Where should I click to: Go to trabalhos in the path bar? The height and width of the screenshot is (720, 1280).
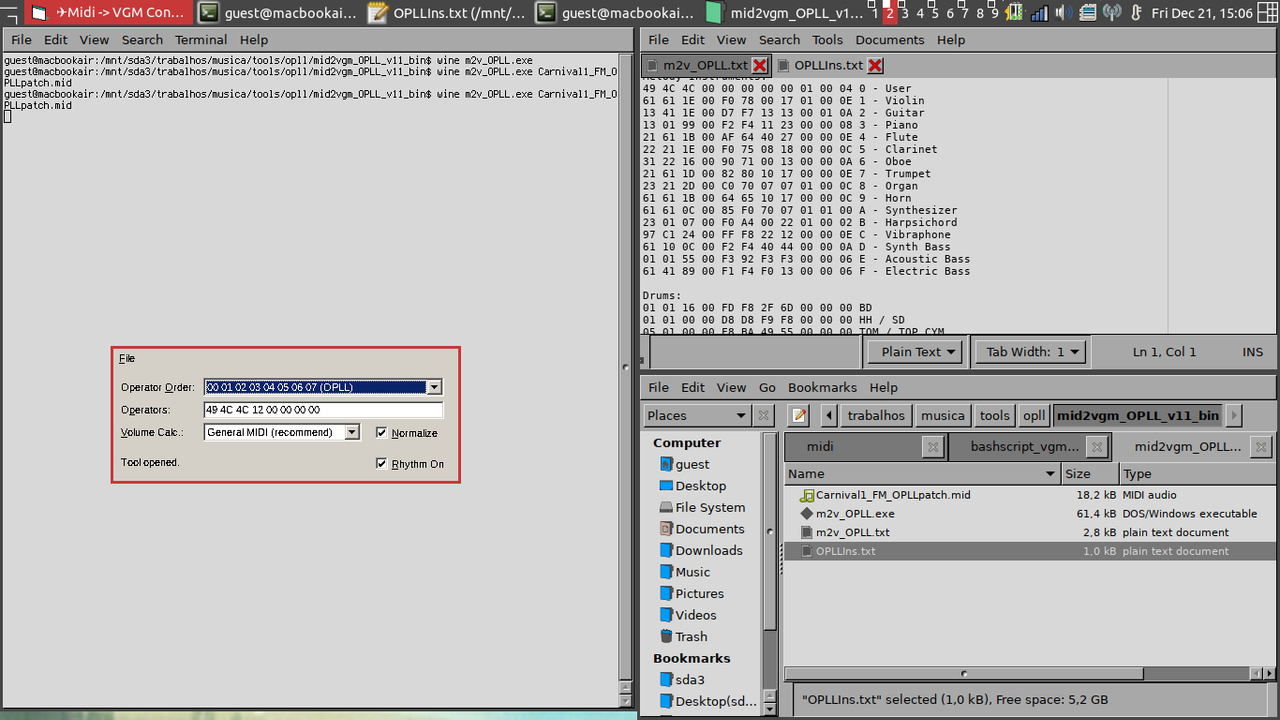pyautogui.click(x=876, y=415)
